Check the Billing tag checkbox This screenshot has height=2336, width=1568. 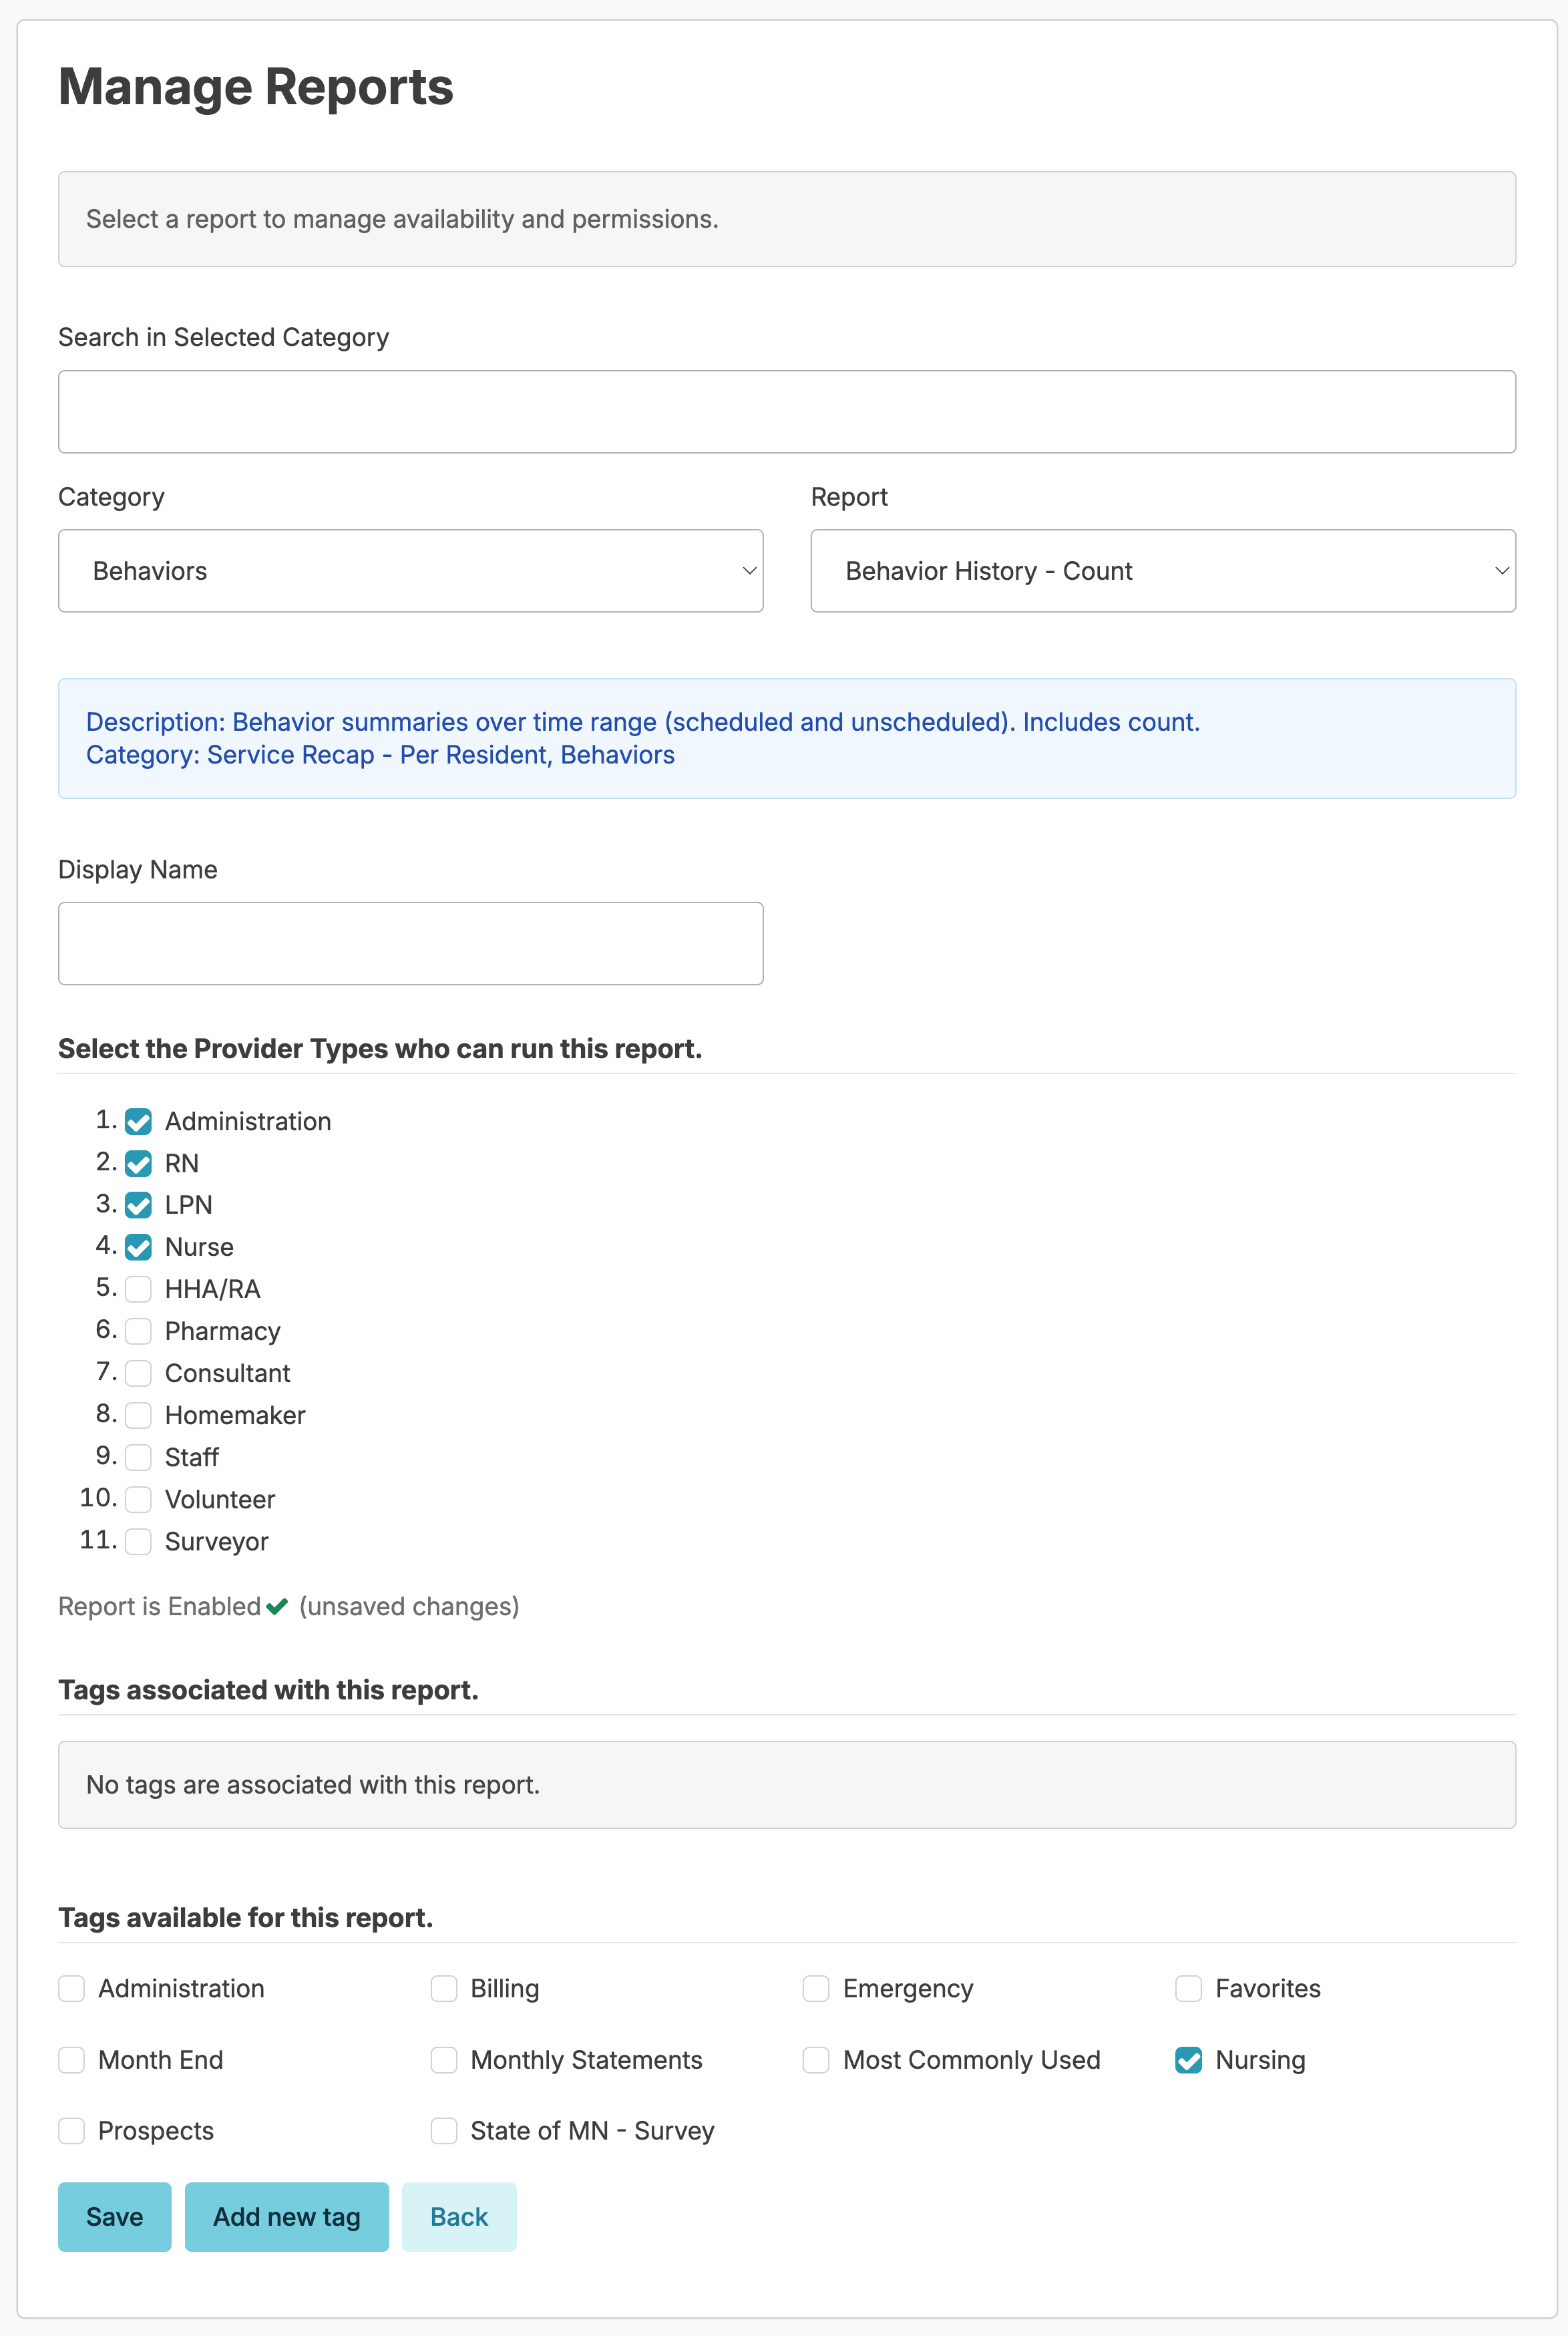(x=444, y=1988)
